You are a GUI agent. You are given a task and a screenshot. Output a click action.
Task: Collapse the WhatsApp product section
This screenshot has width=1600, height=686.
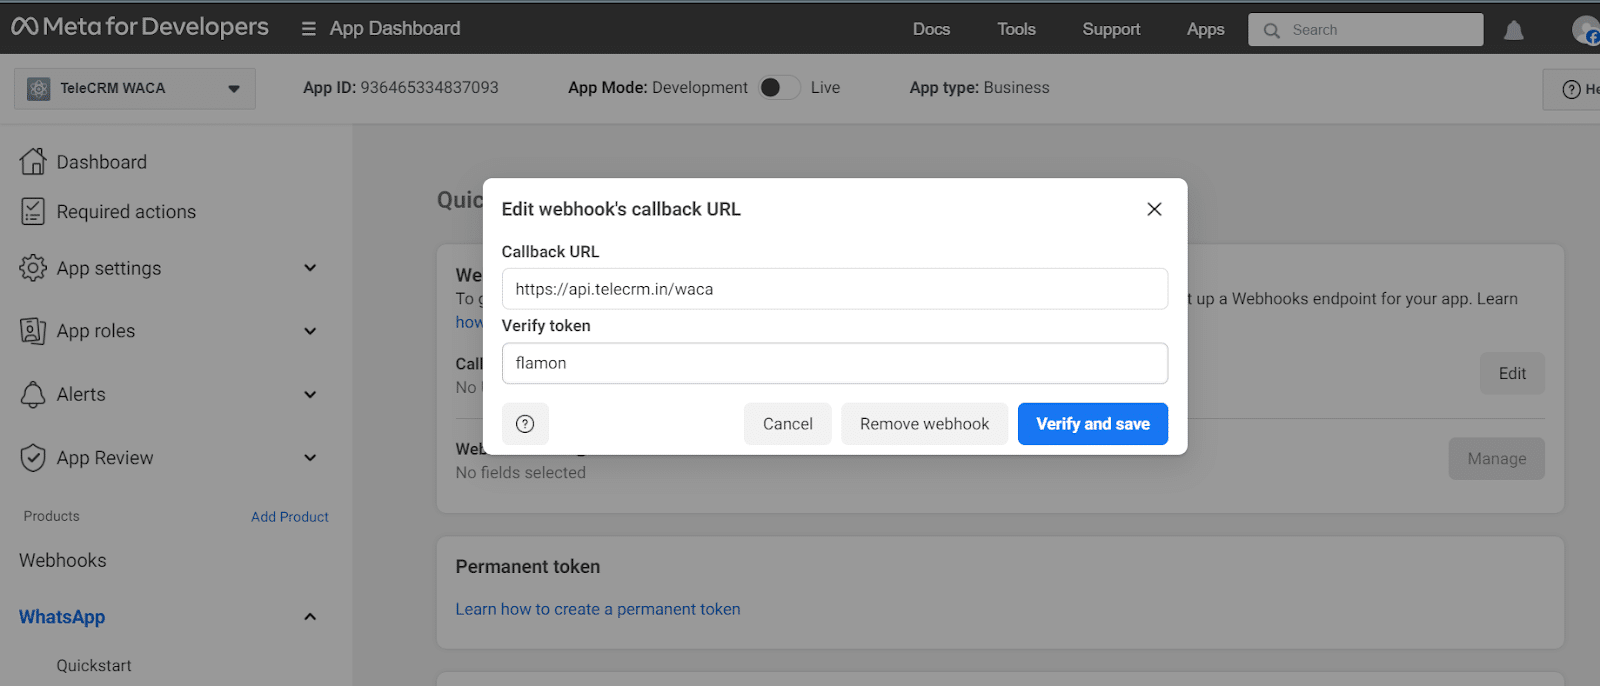(310, 617)
